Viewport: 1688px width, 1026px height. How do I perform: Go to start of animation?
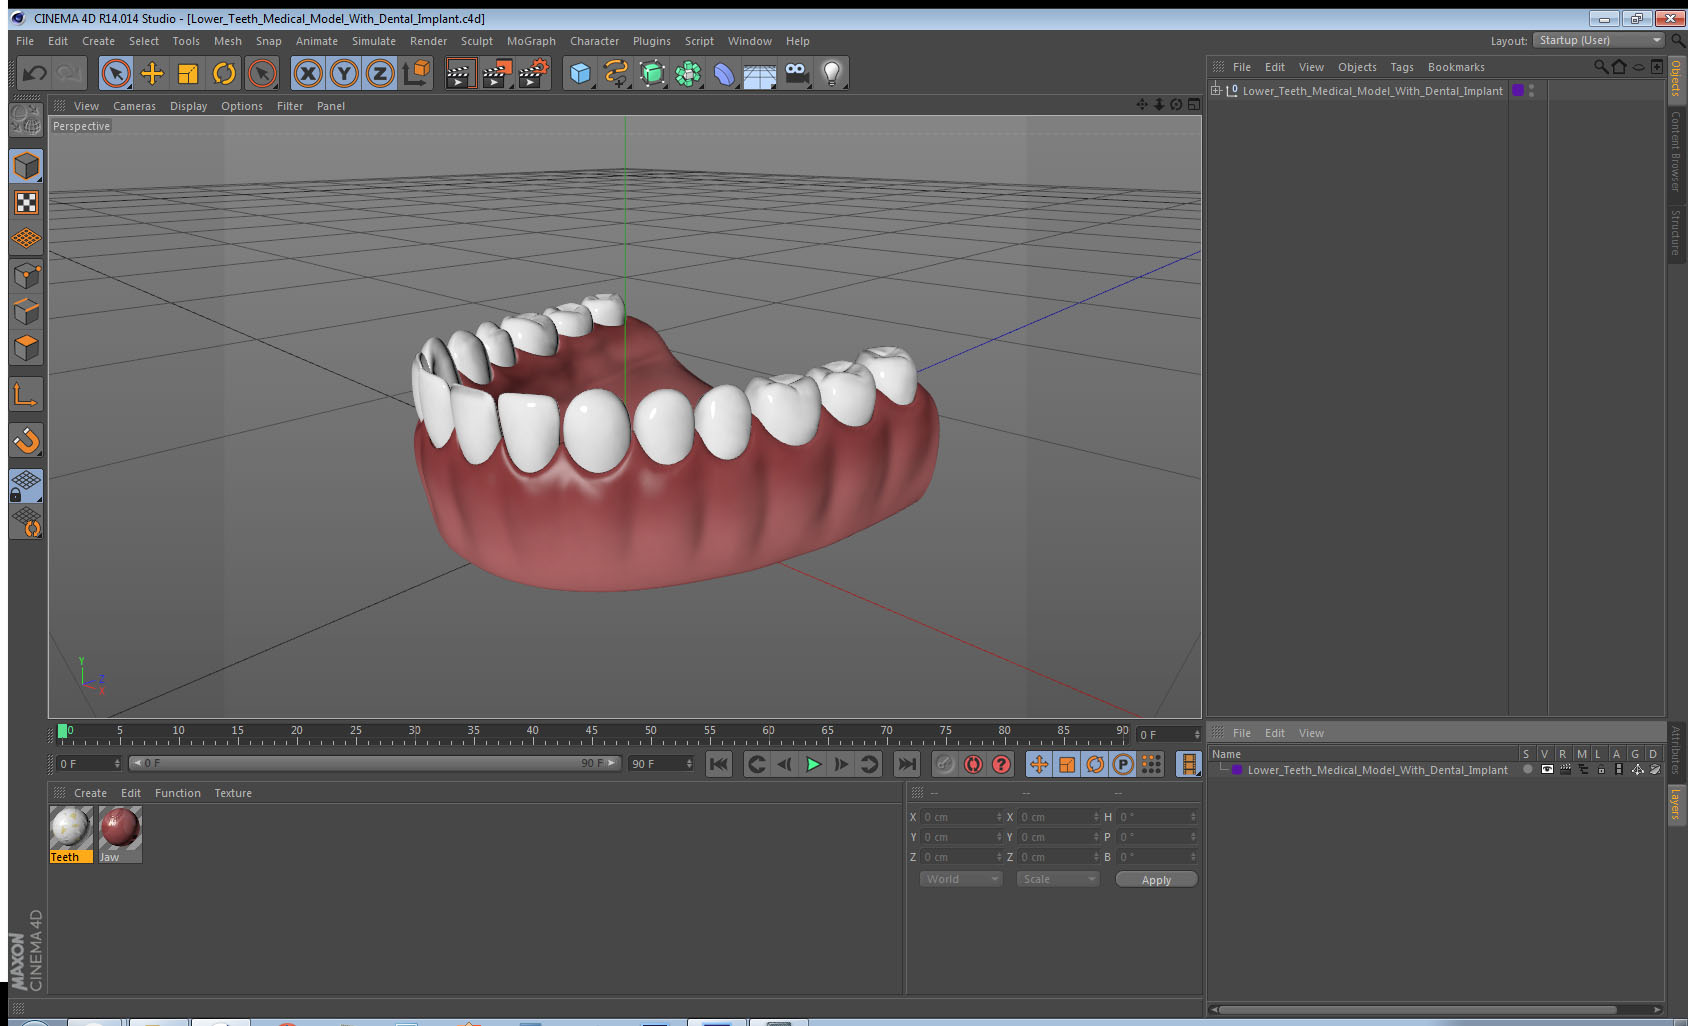pyautogui.click(x=719, y=764)
